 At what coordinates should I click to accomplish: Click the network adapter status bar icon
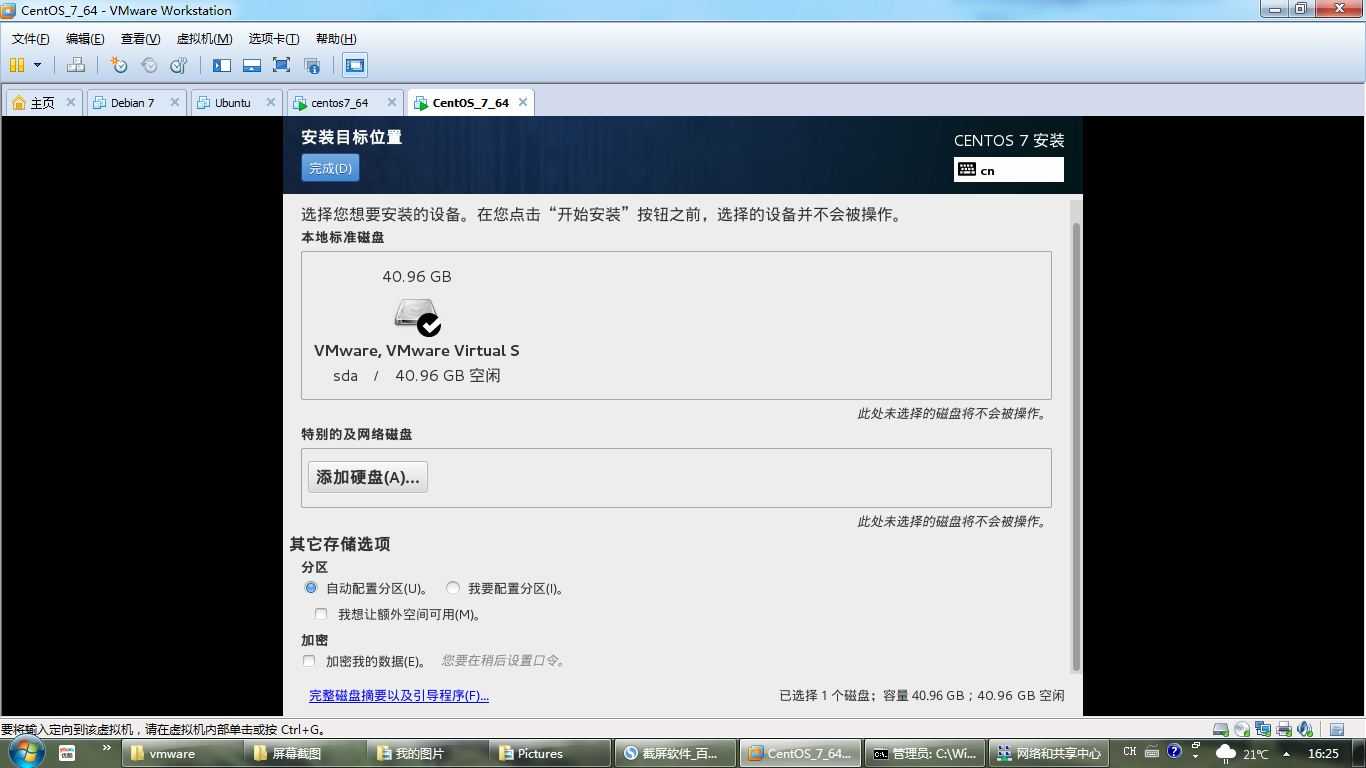[1263, 730]
